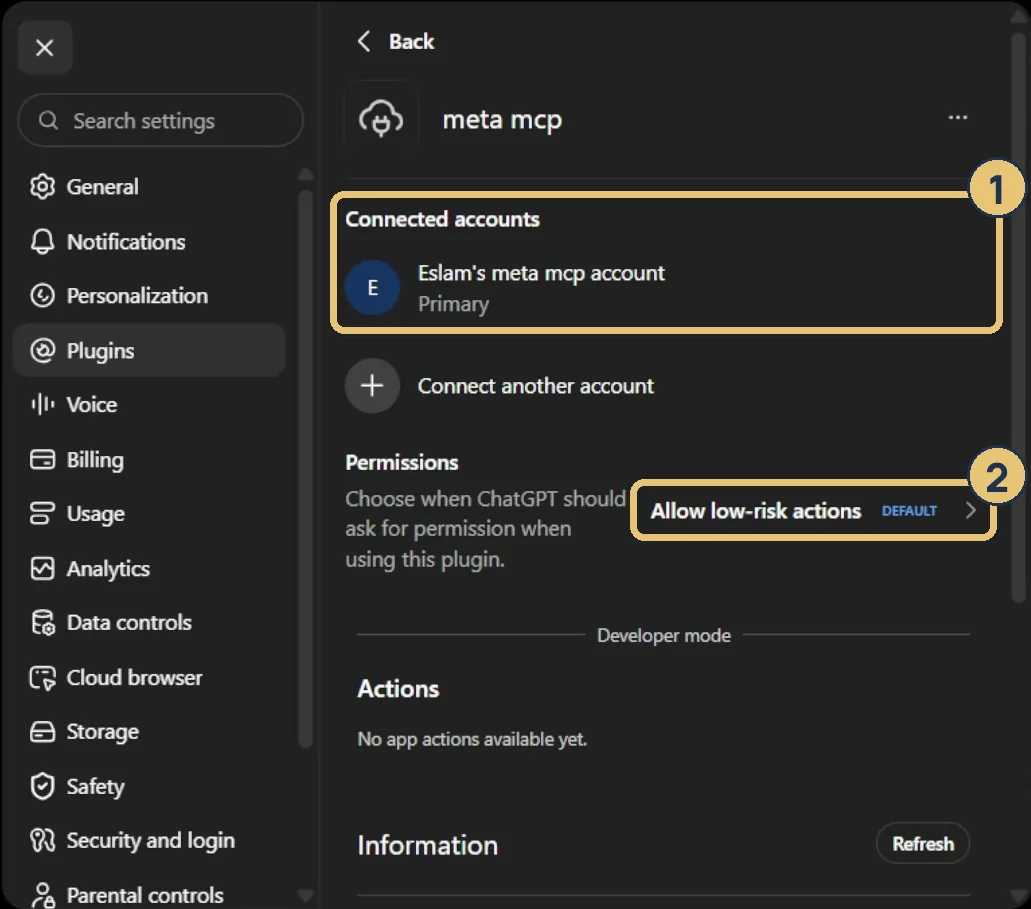Click the General gear icon
The image size is (1031, 909).
43,187
